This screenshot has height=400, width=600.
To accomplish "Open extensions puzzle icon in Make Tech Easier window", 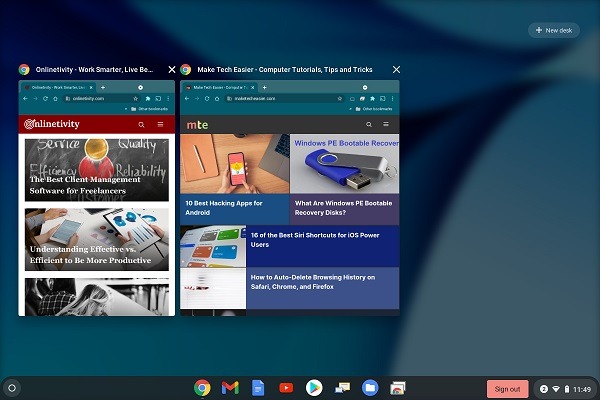I will pyautogui.click(x=372, y=98).
